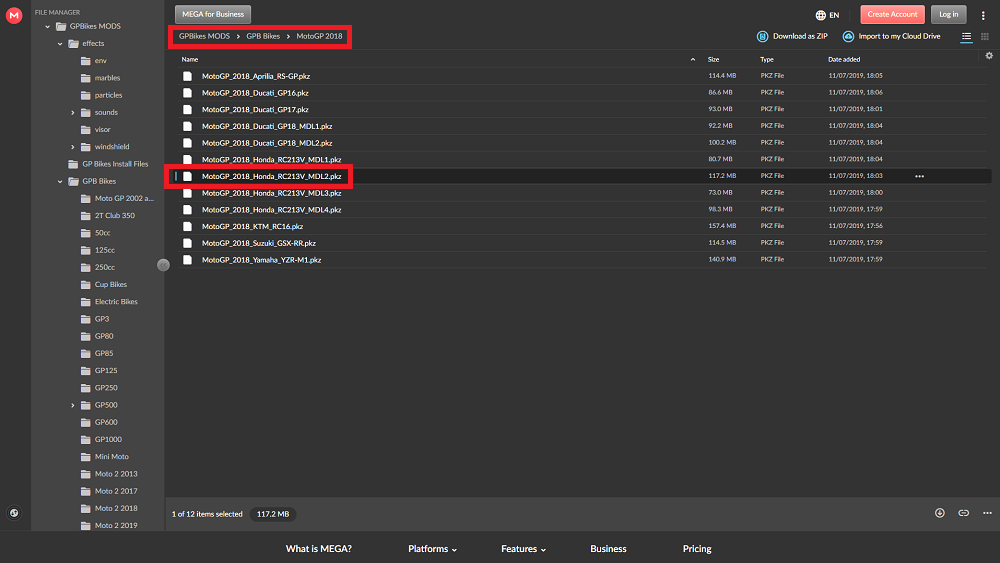1000x563 pixels.
Task: Click the Download as ZIP icon
Action: tap(762, 36)
